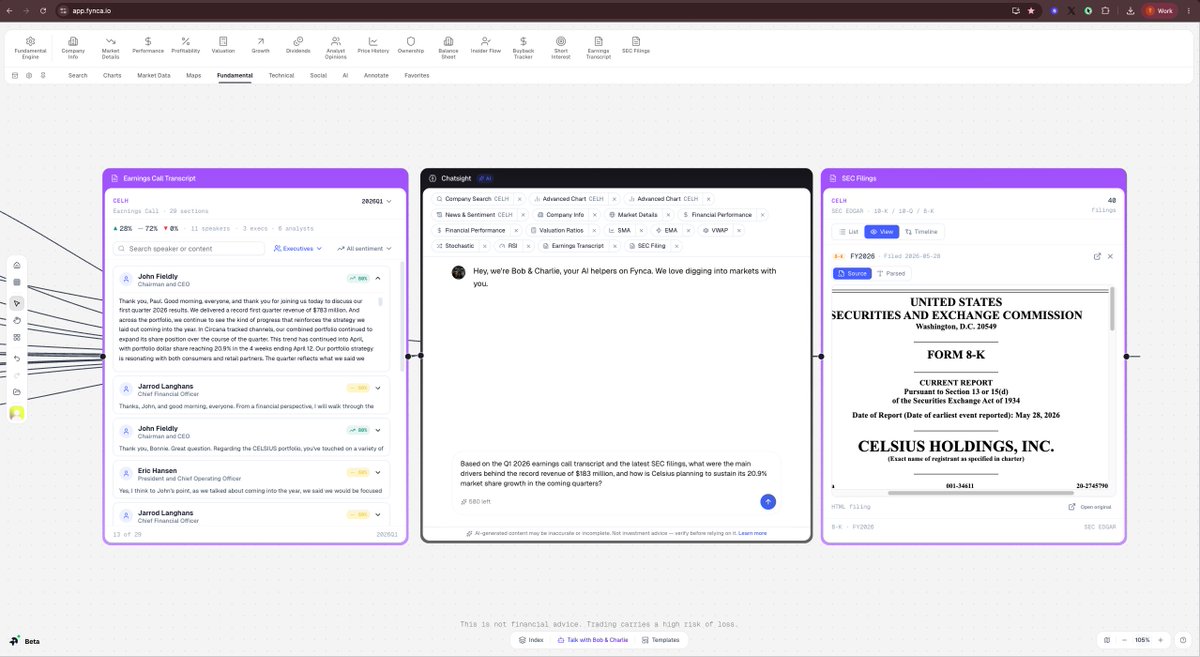Click the home icon in left sidebar
The image size is (1200, 657).
[17, 265]
